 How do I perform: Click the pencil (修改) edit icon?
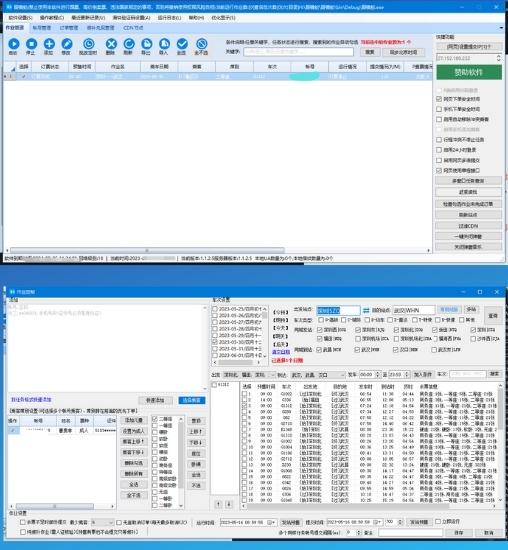[x=67, y=44]
